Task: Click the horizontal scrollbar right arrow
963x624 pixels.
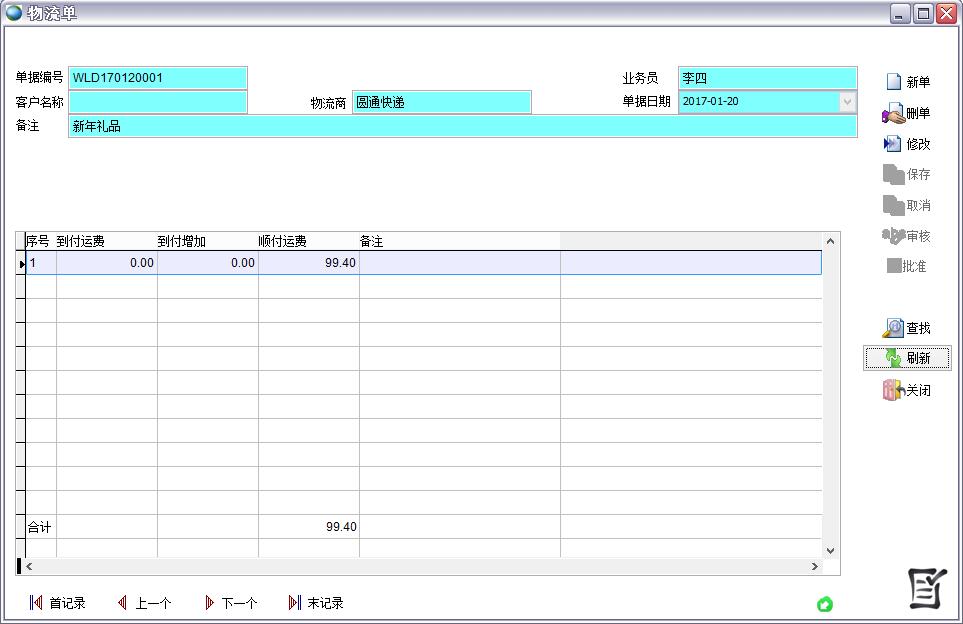Action: tap(815, 566)
